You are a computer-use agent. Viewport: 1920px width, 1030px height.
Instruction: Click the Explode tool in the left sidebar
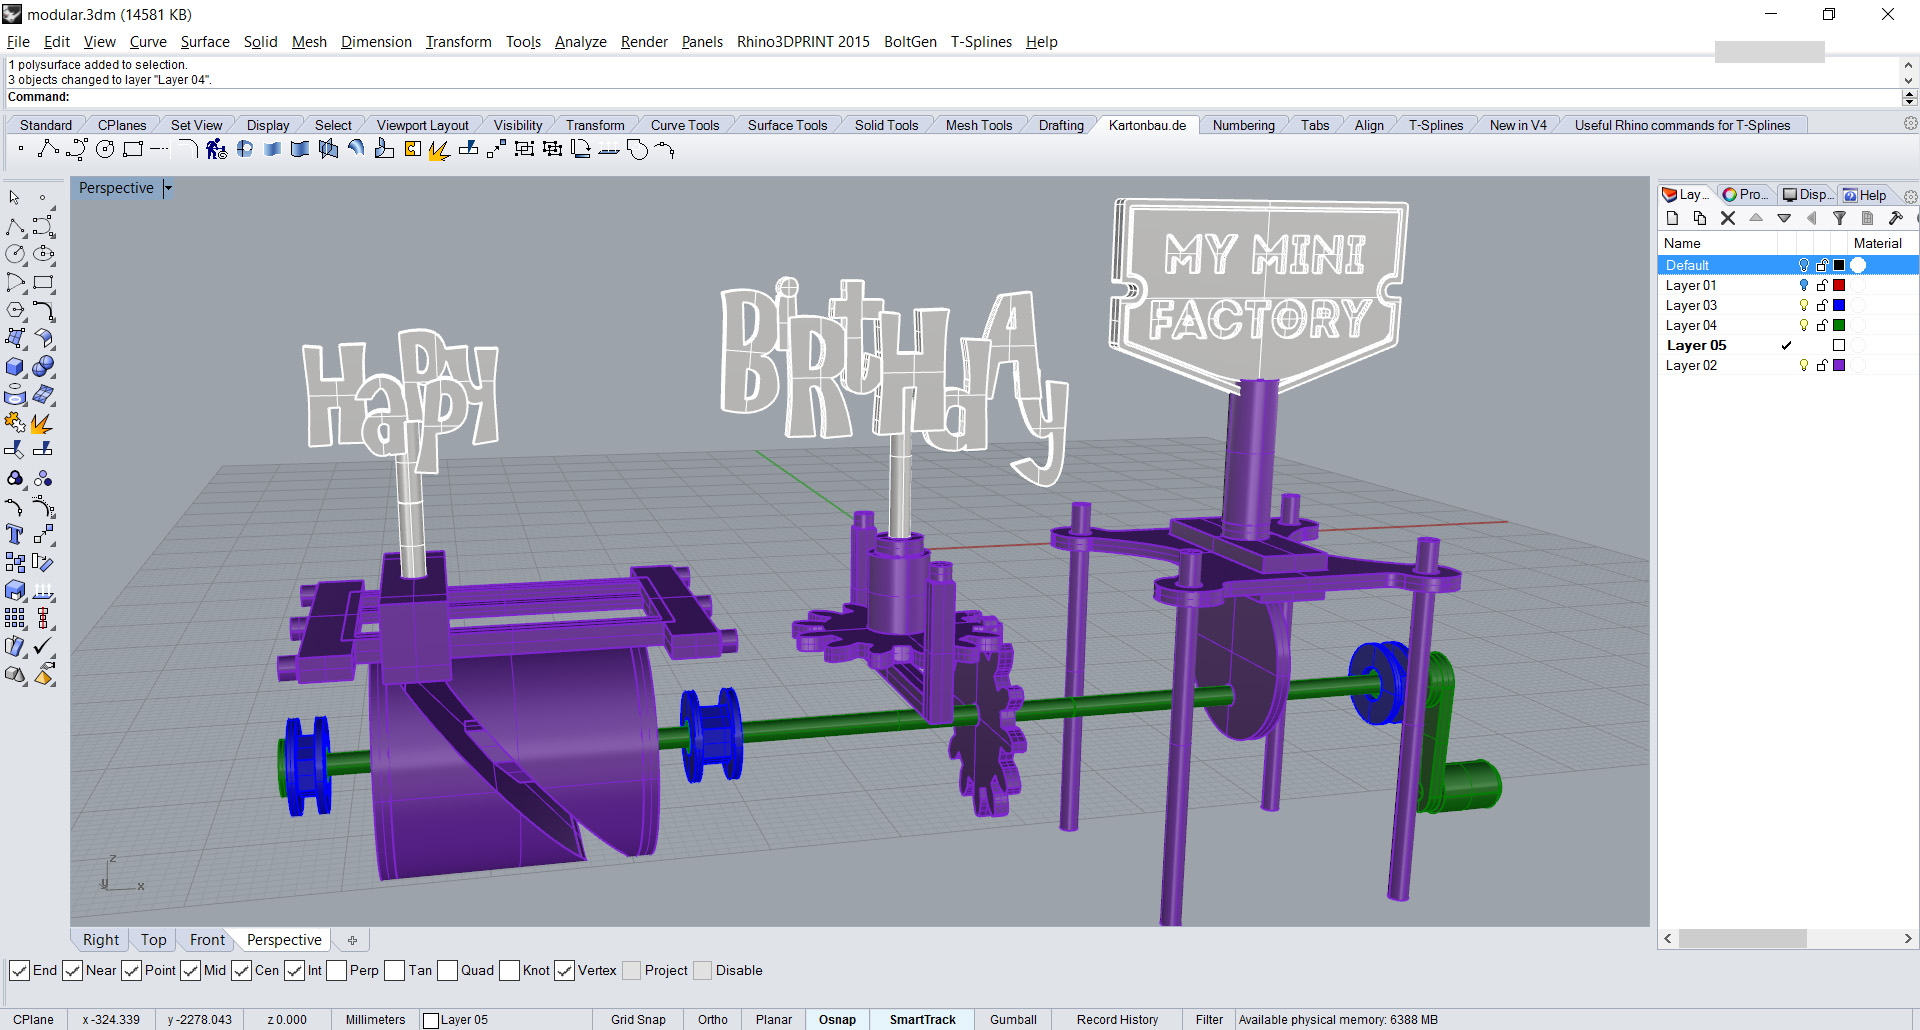pos(43,423)
